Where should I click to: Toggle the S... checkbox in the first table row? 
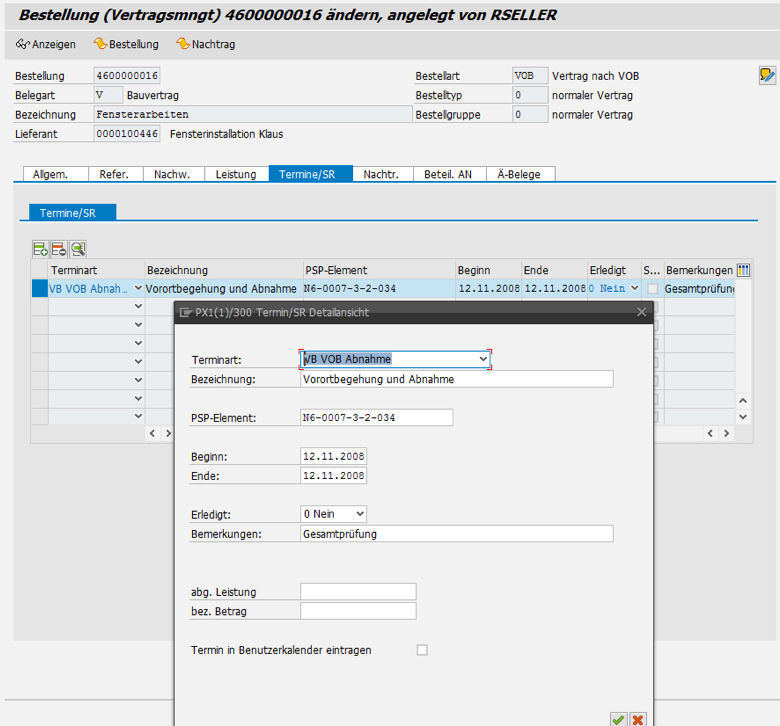pyautogui.click(x=652, y=289)
